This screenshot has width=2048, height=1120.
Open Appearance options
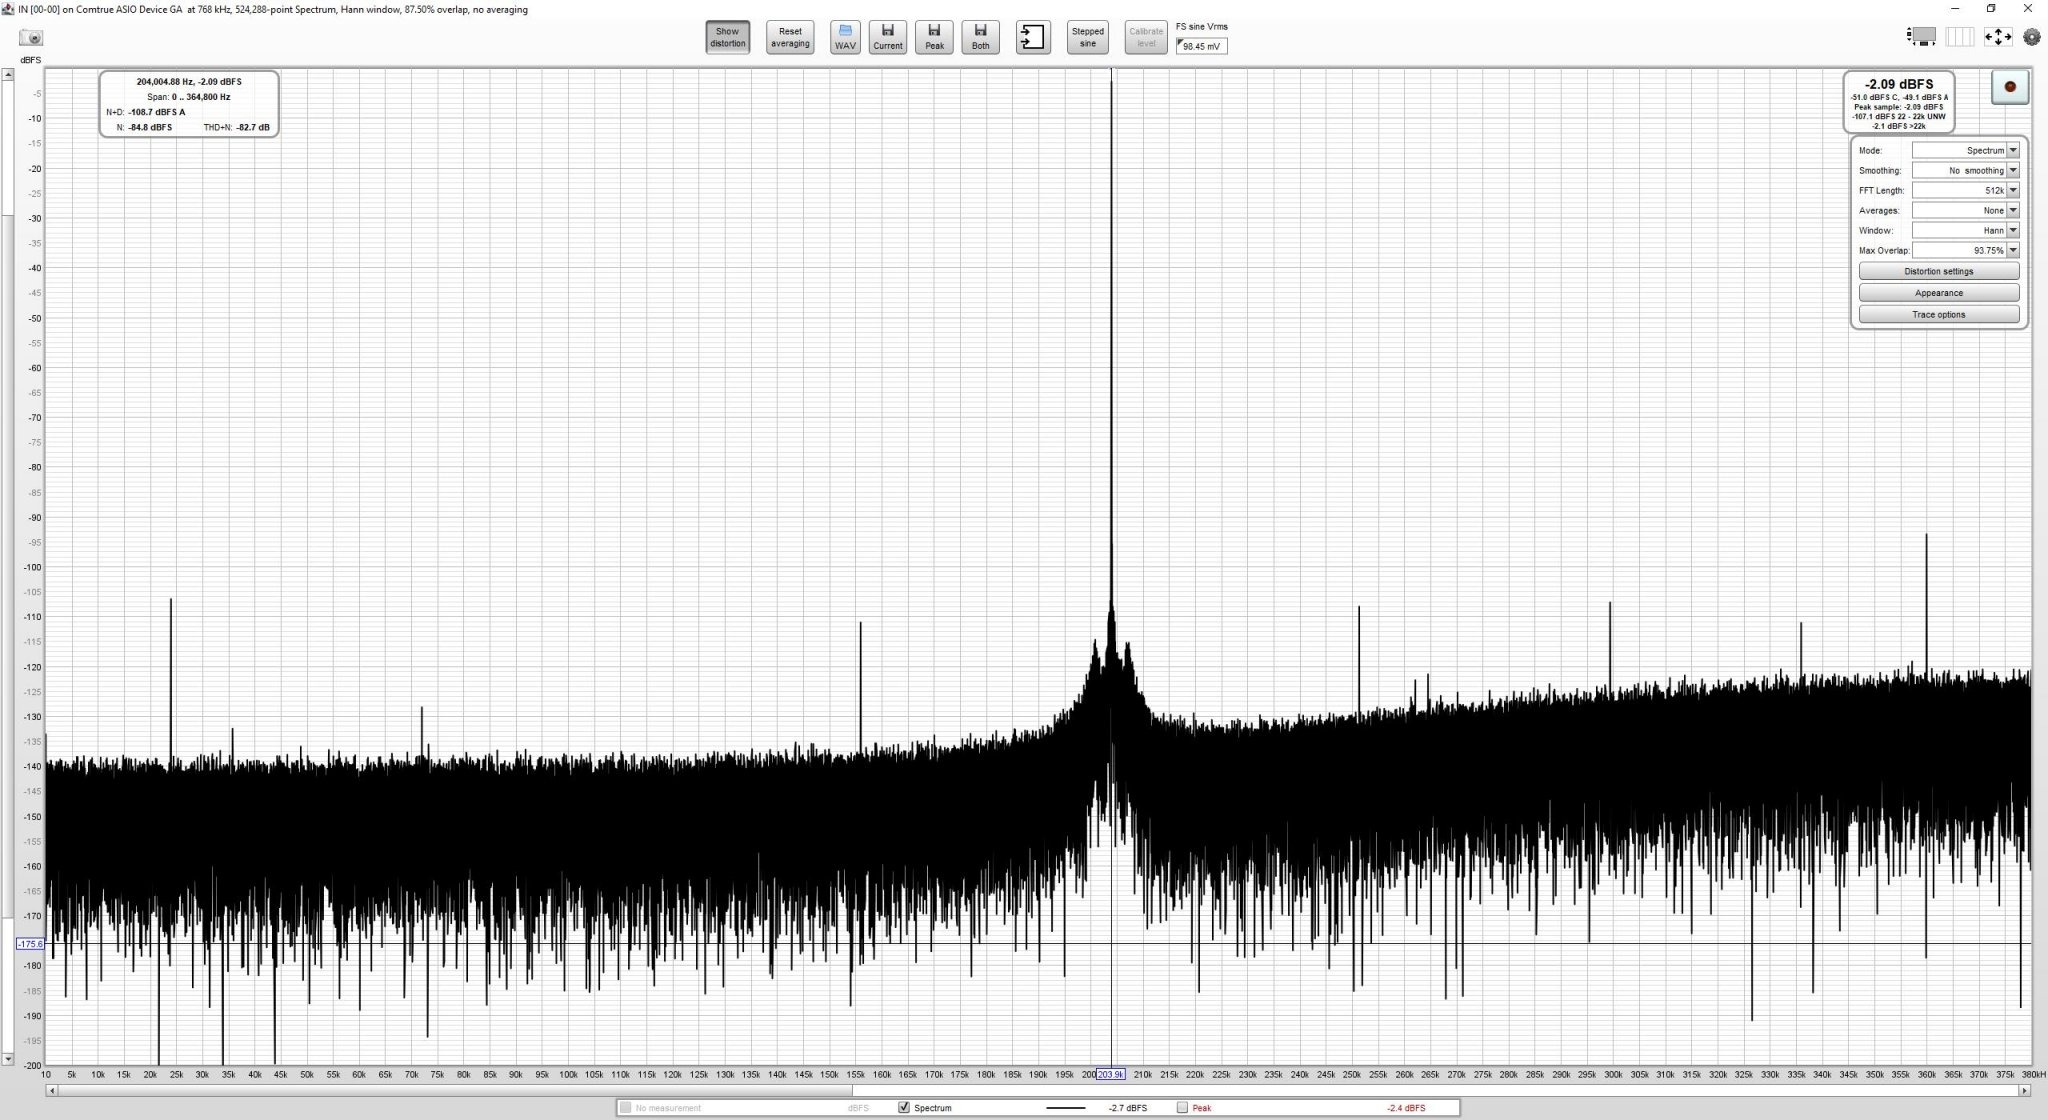(x=1938, y=293)
